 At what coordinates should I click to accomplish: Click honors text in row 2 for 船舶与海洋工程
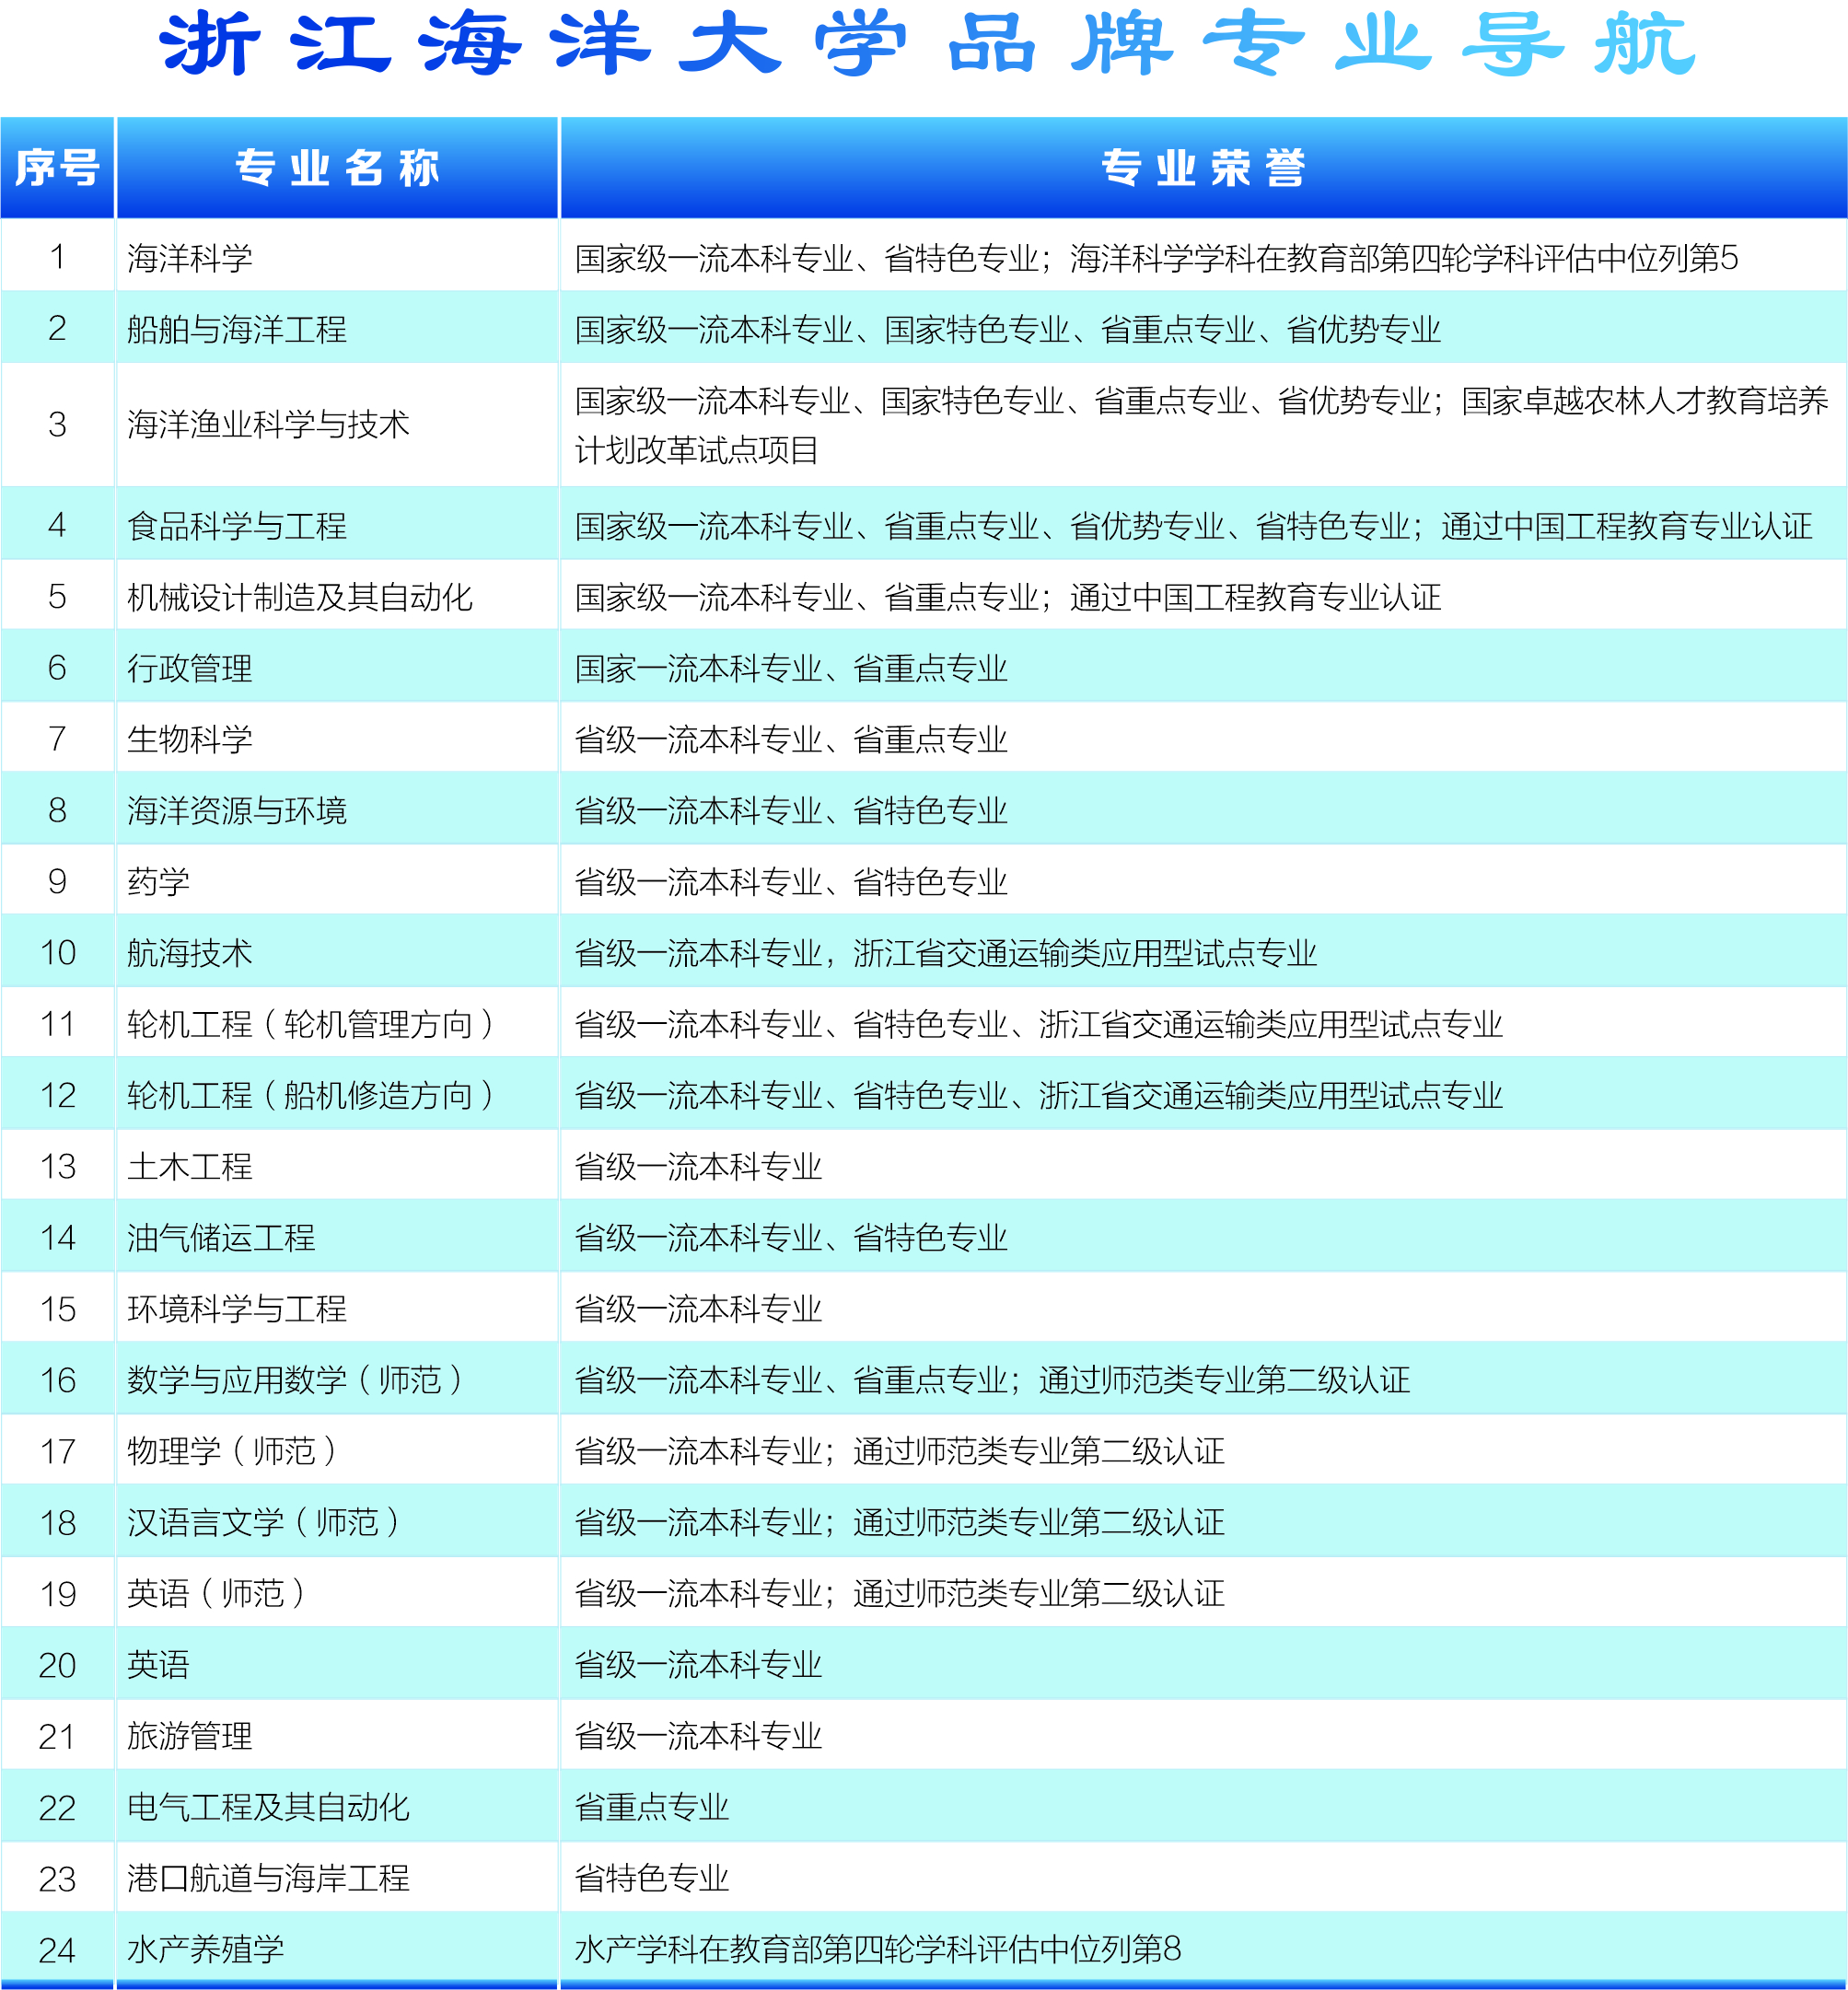point(1008,330)
